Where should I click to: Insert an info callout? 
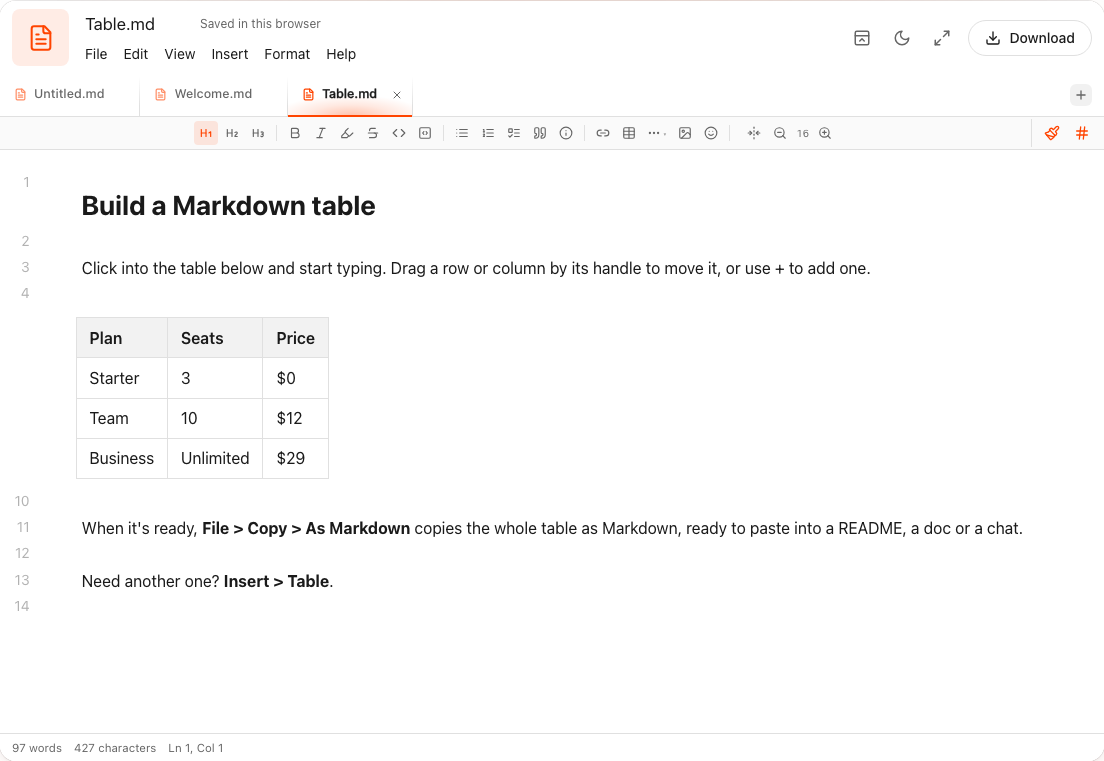(x=566, y=133)
